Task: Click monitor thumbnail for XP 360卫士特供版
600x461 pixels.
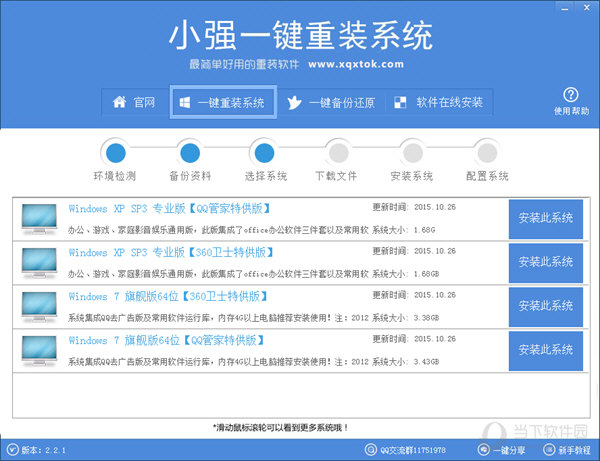Action: click(39, 263)
